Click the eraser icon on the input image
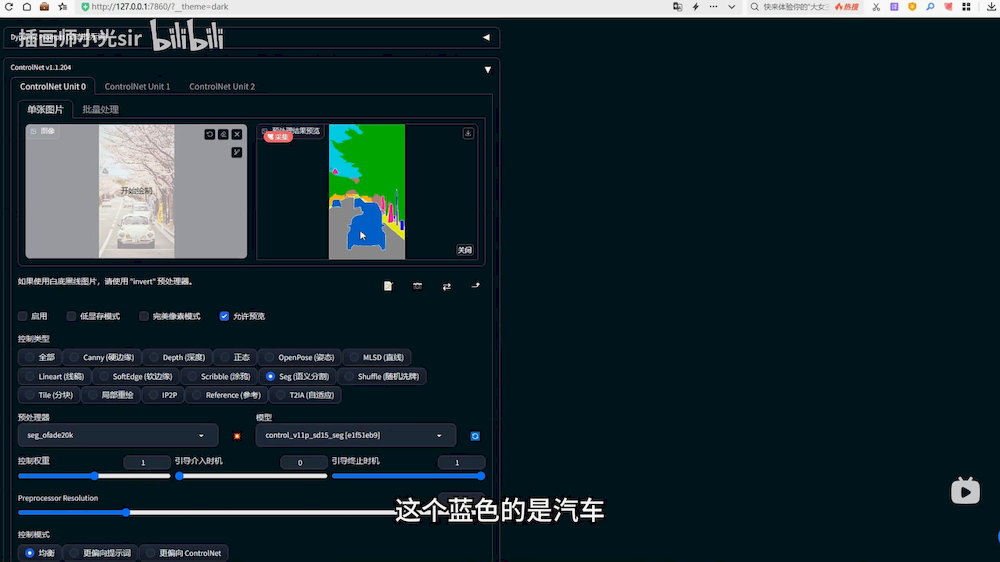Viewport: 1000px width, 562px height. tap(223, 134)
